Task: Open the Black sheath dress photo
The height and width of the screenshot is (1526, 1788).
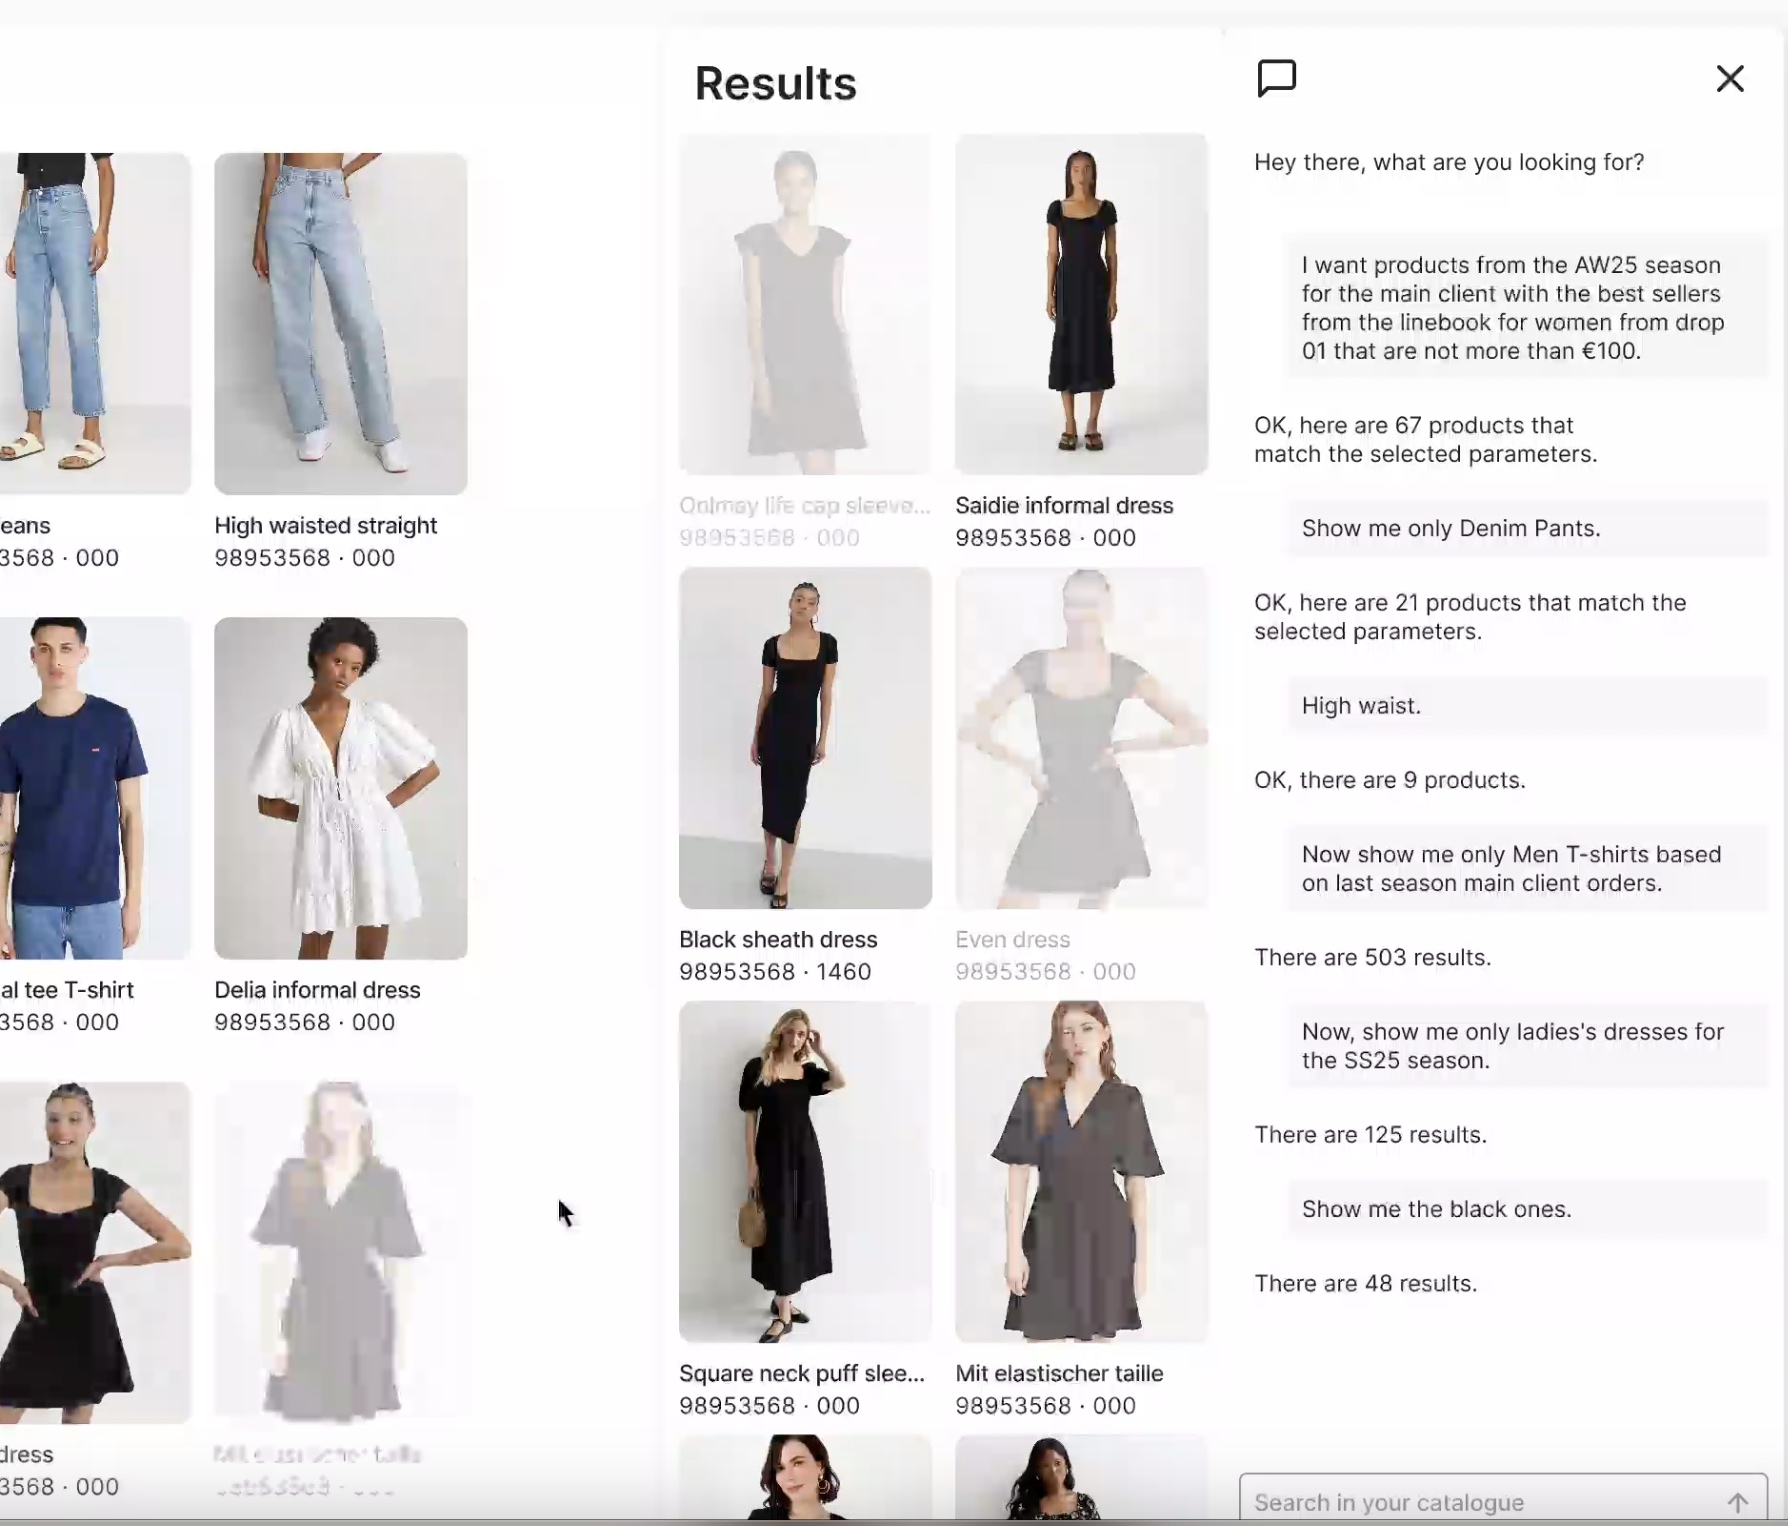Action: 805,738
